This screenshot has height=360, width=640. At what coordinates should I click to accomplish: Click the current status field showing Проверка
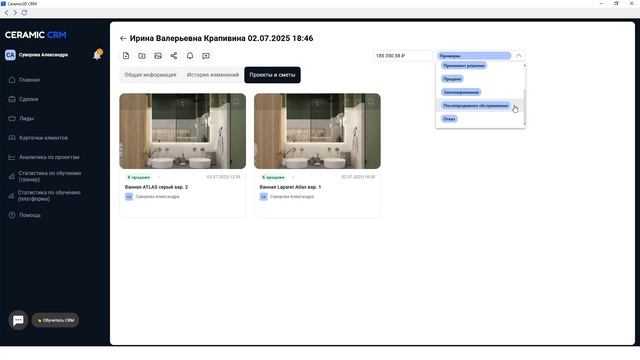coord(473,56)
